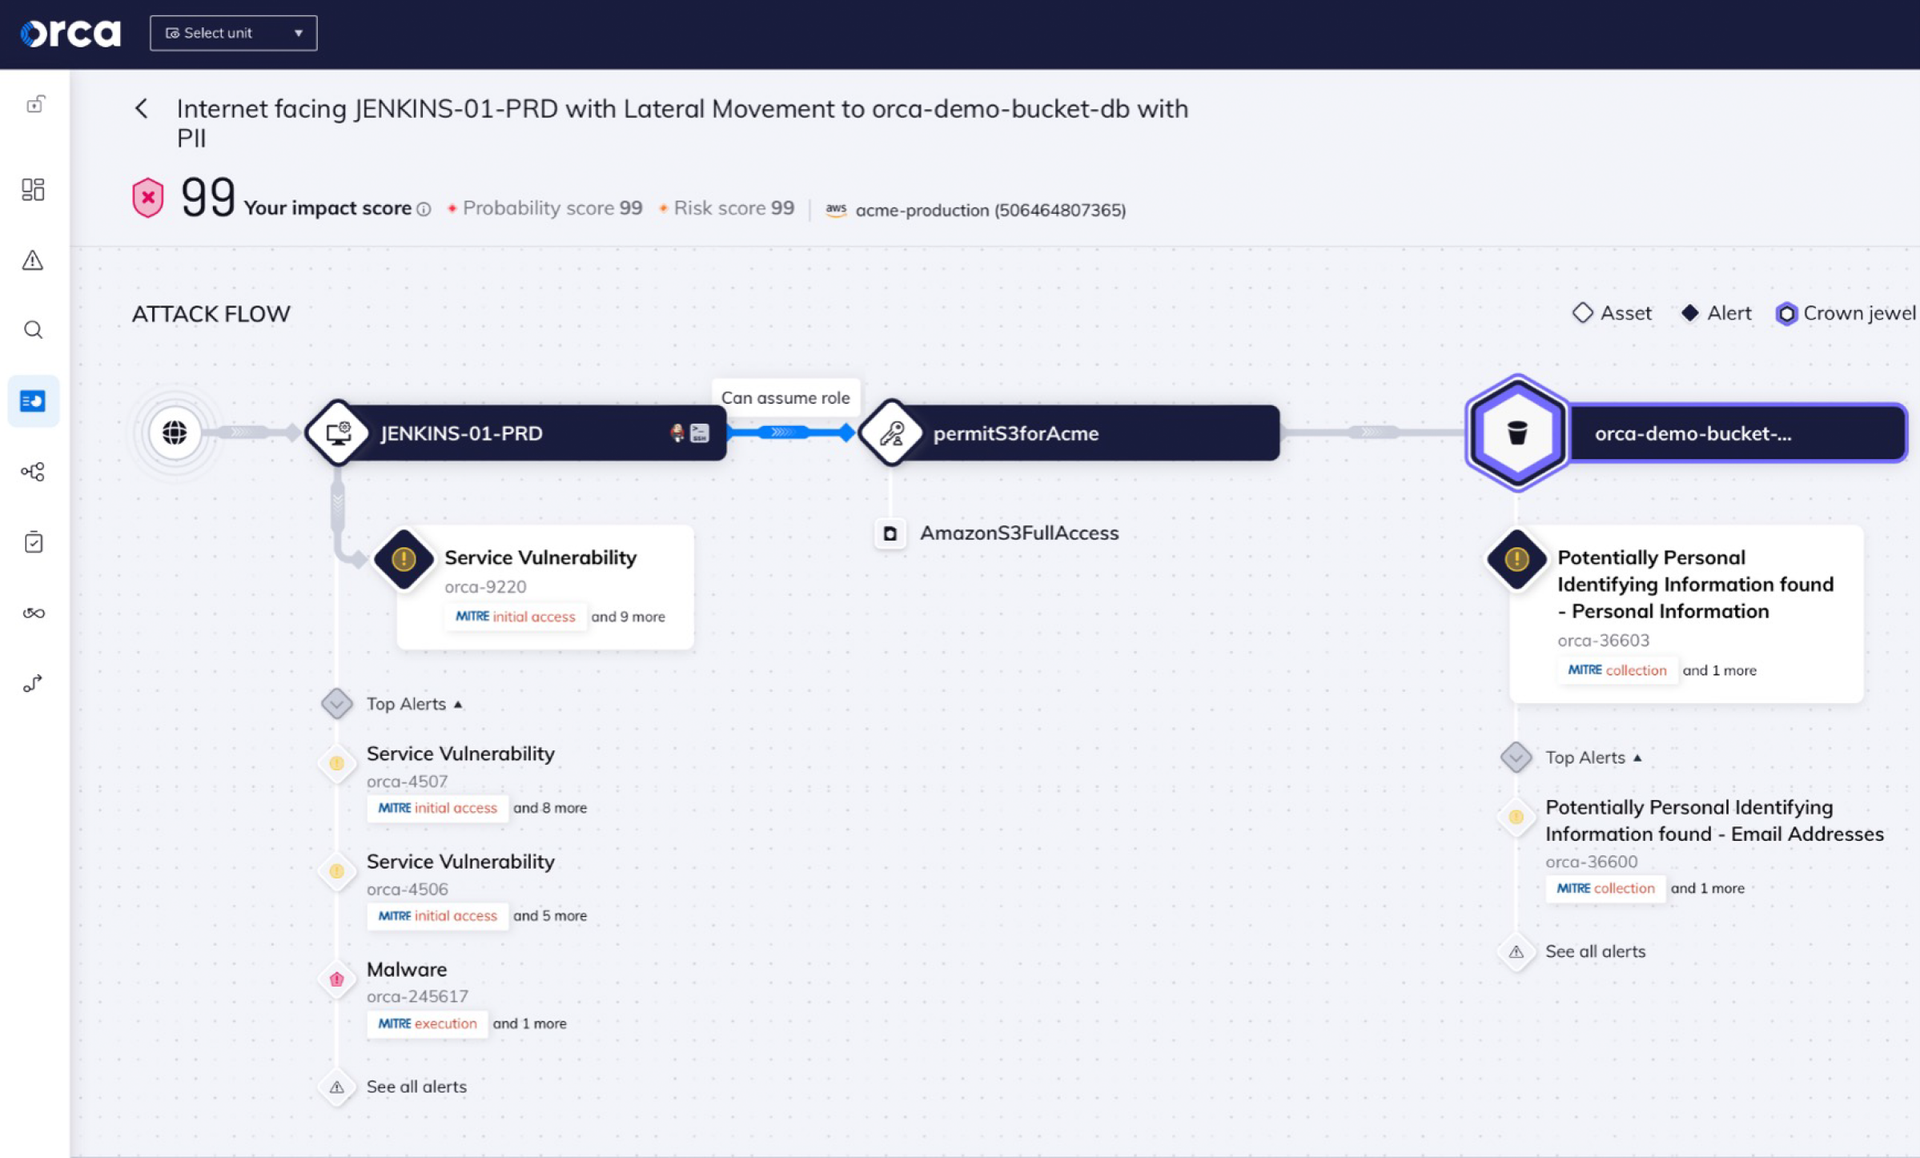
Task: Click the Orca logo in header
Action: (x=71, y=33)
